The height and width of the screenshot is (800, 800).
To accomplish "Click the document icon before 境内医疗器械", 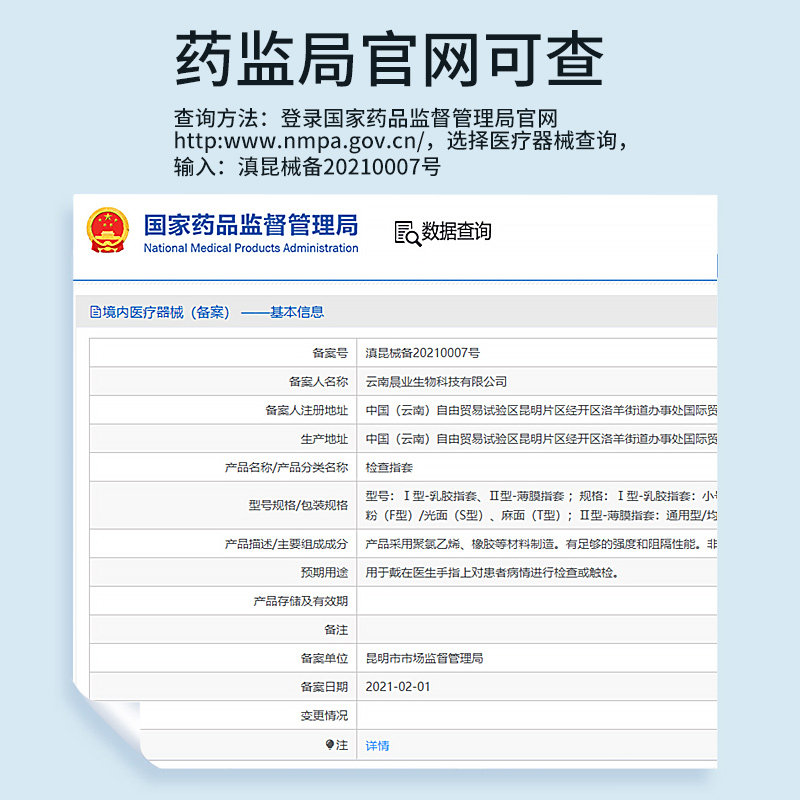I will point(95,312).
